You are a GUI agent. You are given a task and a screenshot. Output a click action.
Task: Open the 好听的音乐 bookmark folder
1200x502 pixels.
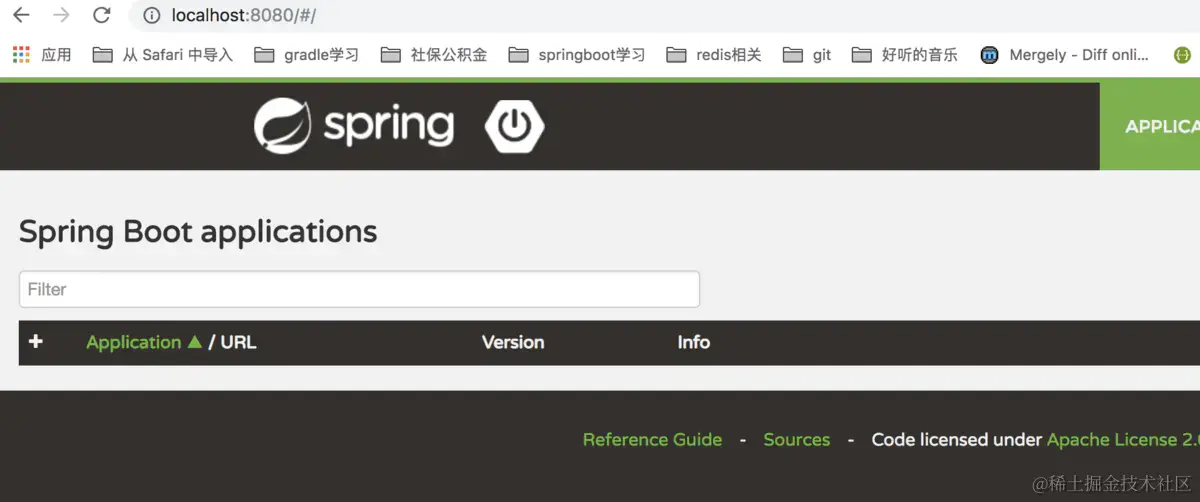tap(905, 55)
